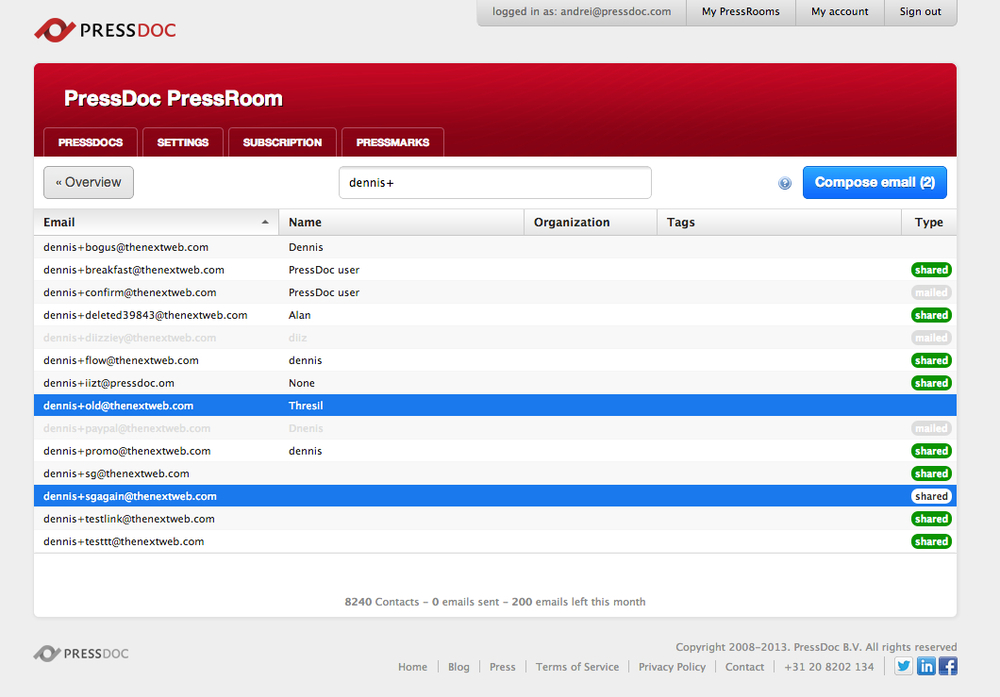Open the Twitter icon in footer
Screen dimensions: 1000x697
pyautogui.click(x=904, y=666)
